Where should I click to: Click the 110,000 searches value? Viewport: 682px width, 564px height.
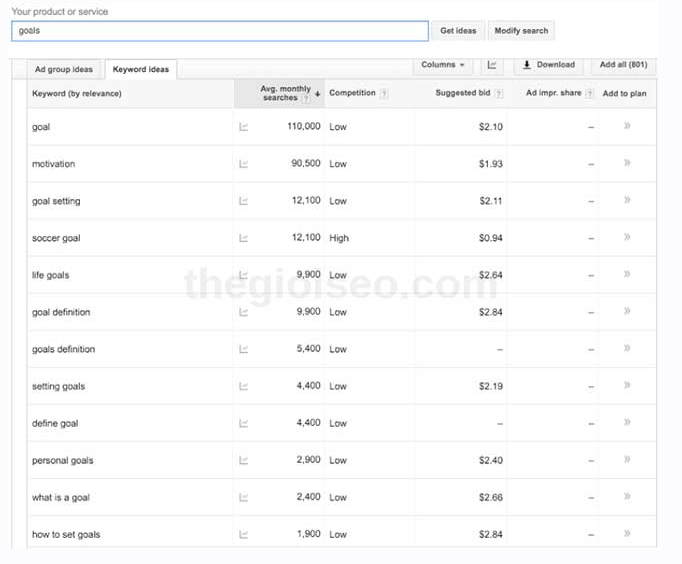tap(304, 126)
